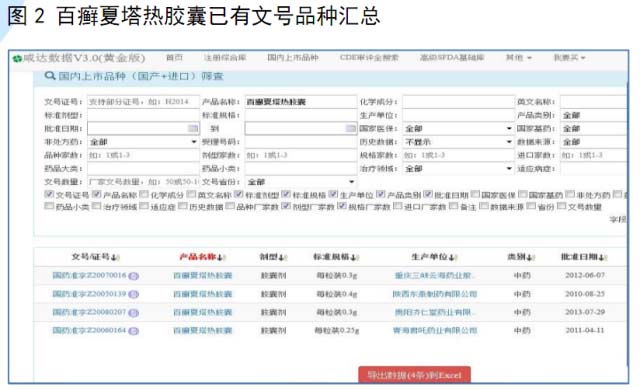This screenshot has height=389, width=640.
Task: Click the 品种家数 input field
Action: click(x=143, y=155)
